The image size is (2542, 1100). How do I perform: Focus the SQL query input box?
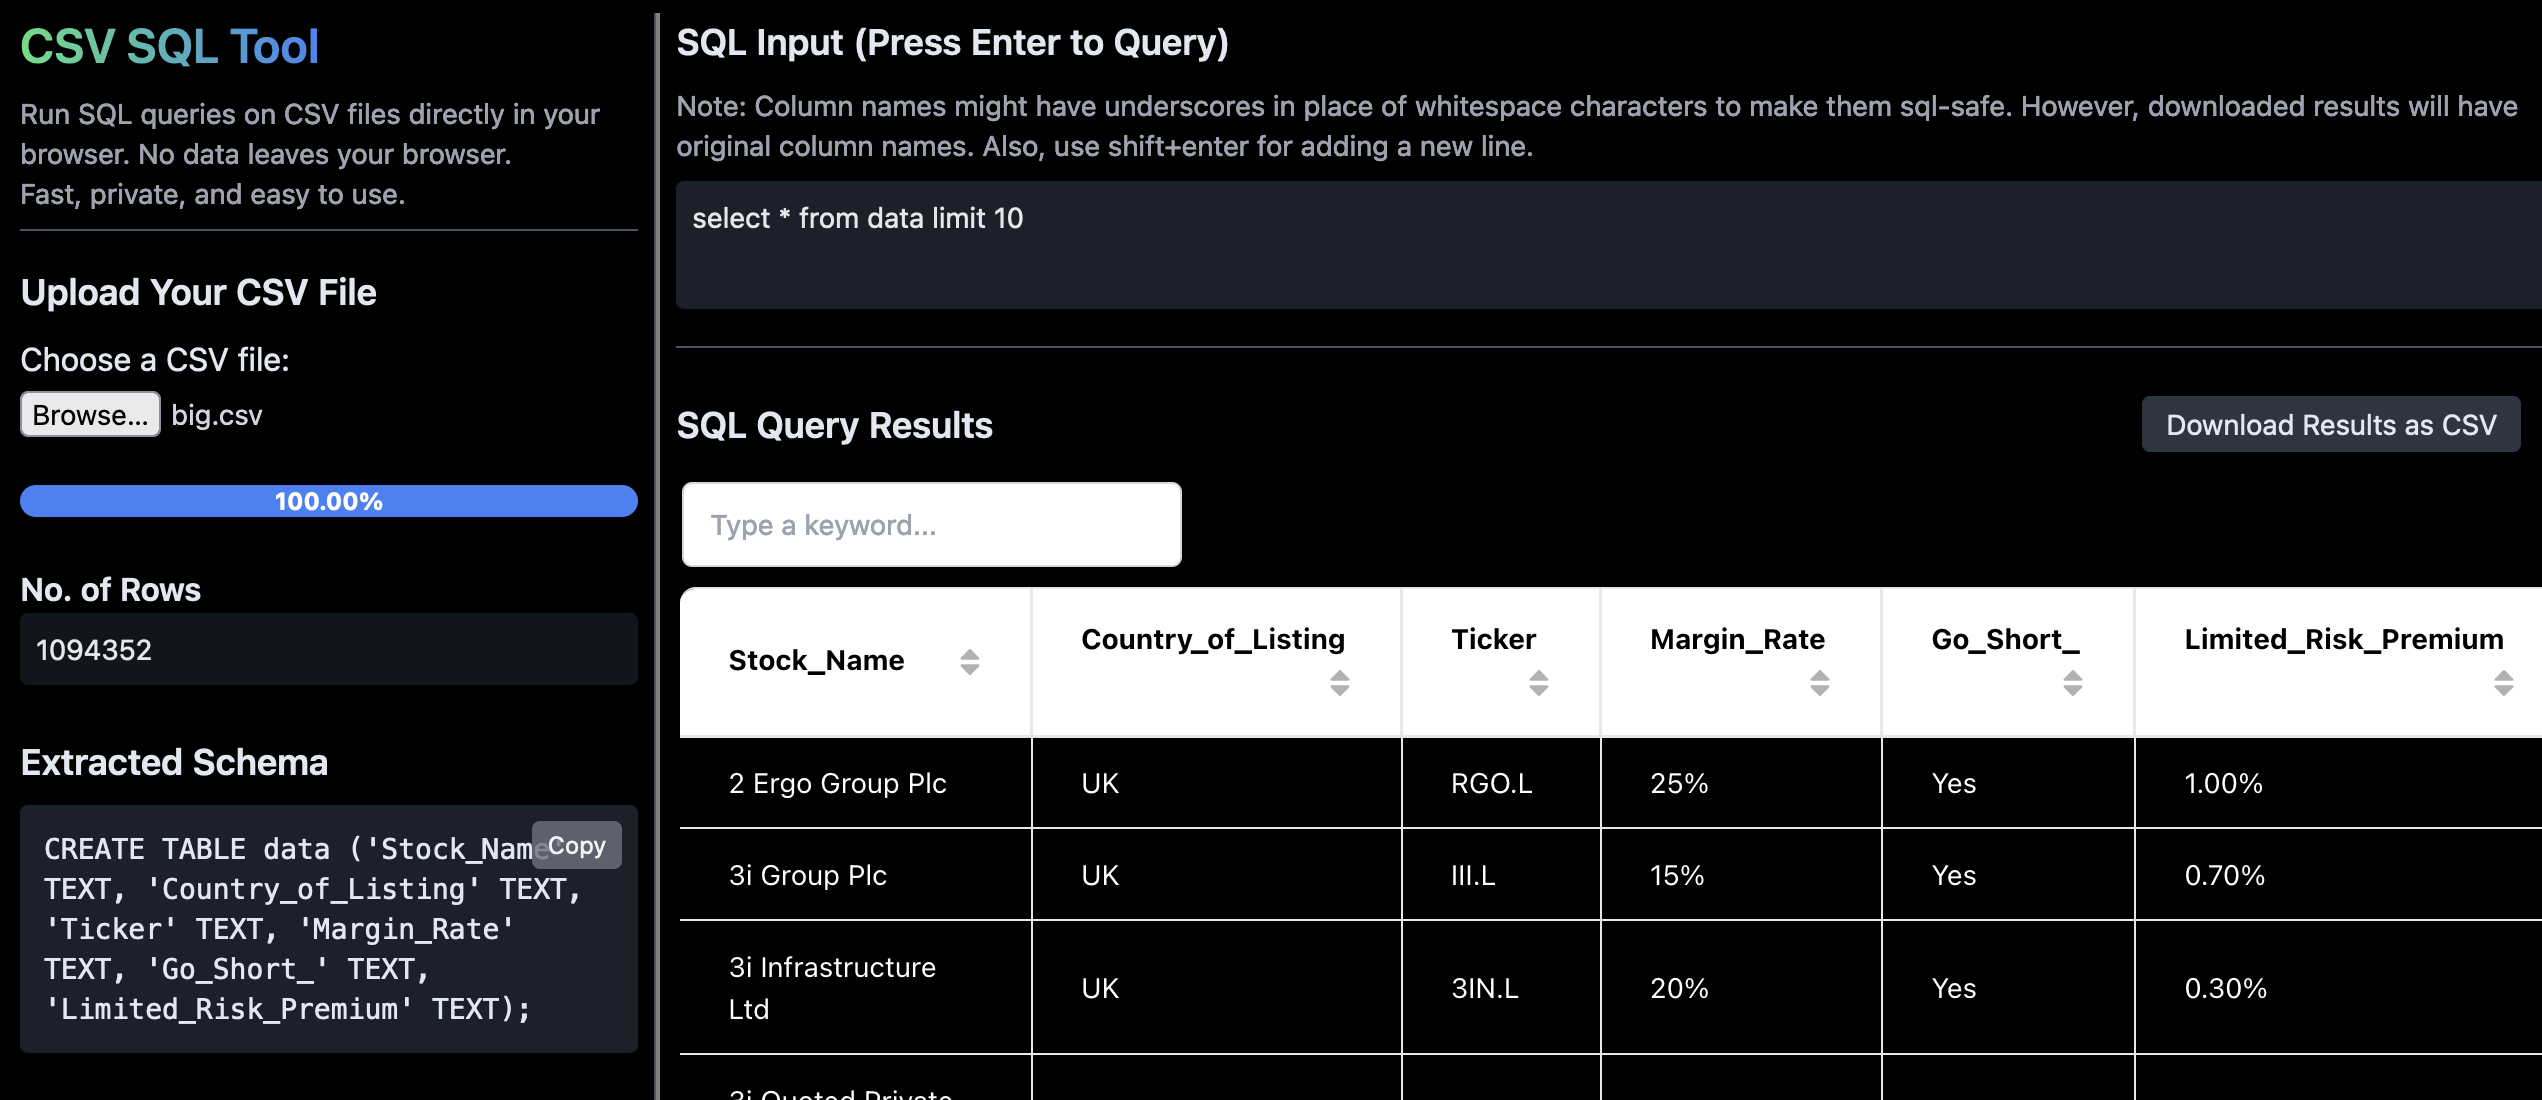coord(1600,245)
